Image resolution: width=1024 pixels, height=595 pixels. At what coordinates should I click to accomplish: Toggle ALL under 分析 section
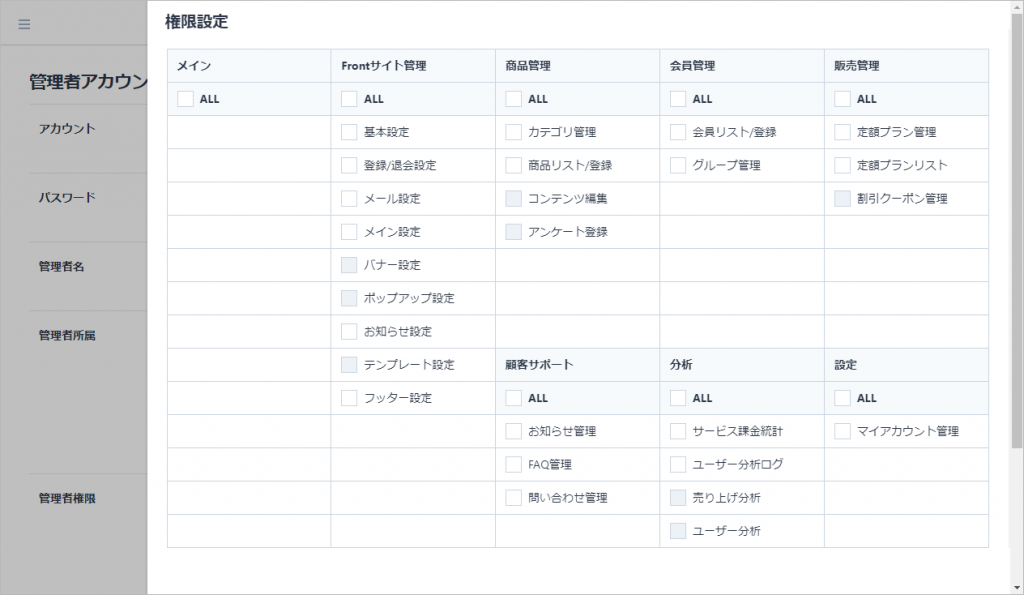678,398
